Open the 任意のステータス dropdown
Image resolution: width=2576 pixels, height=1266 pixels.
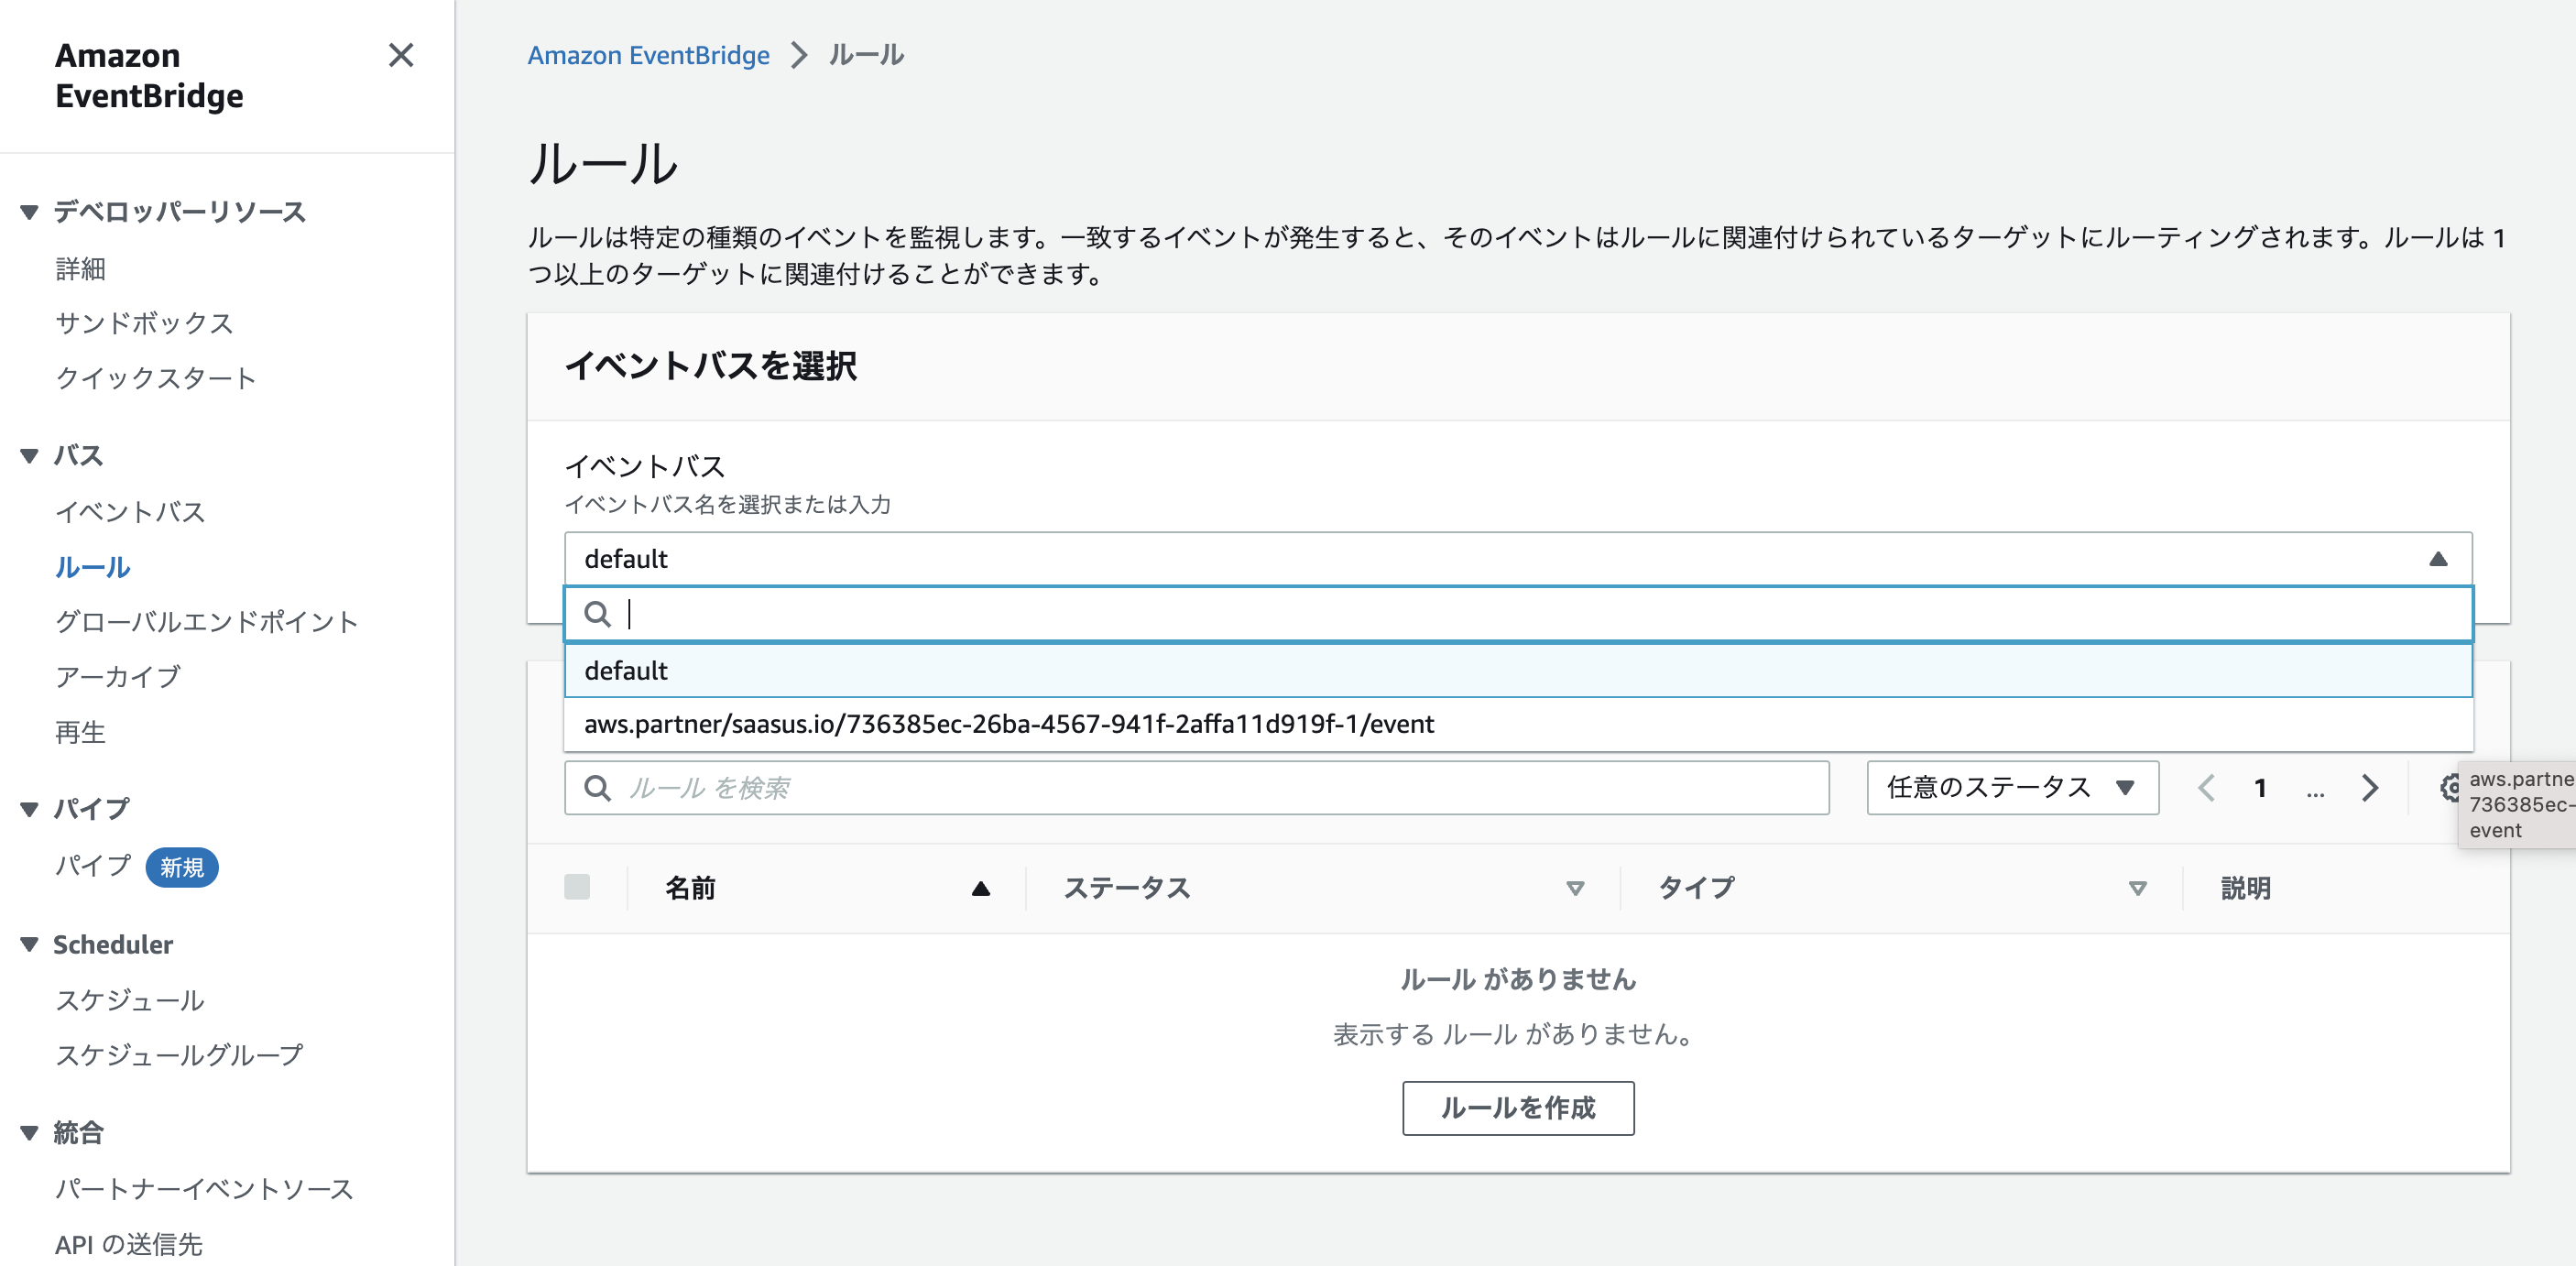[x=2012, y=788]
